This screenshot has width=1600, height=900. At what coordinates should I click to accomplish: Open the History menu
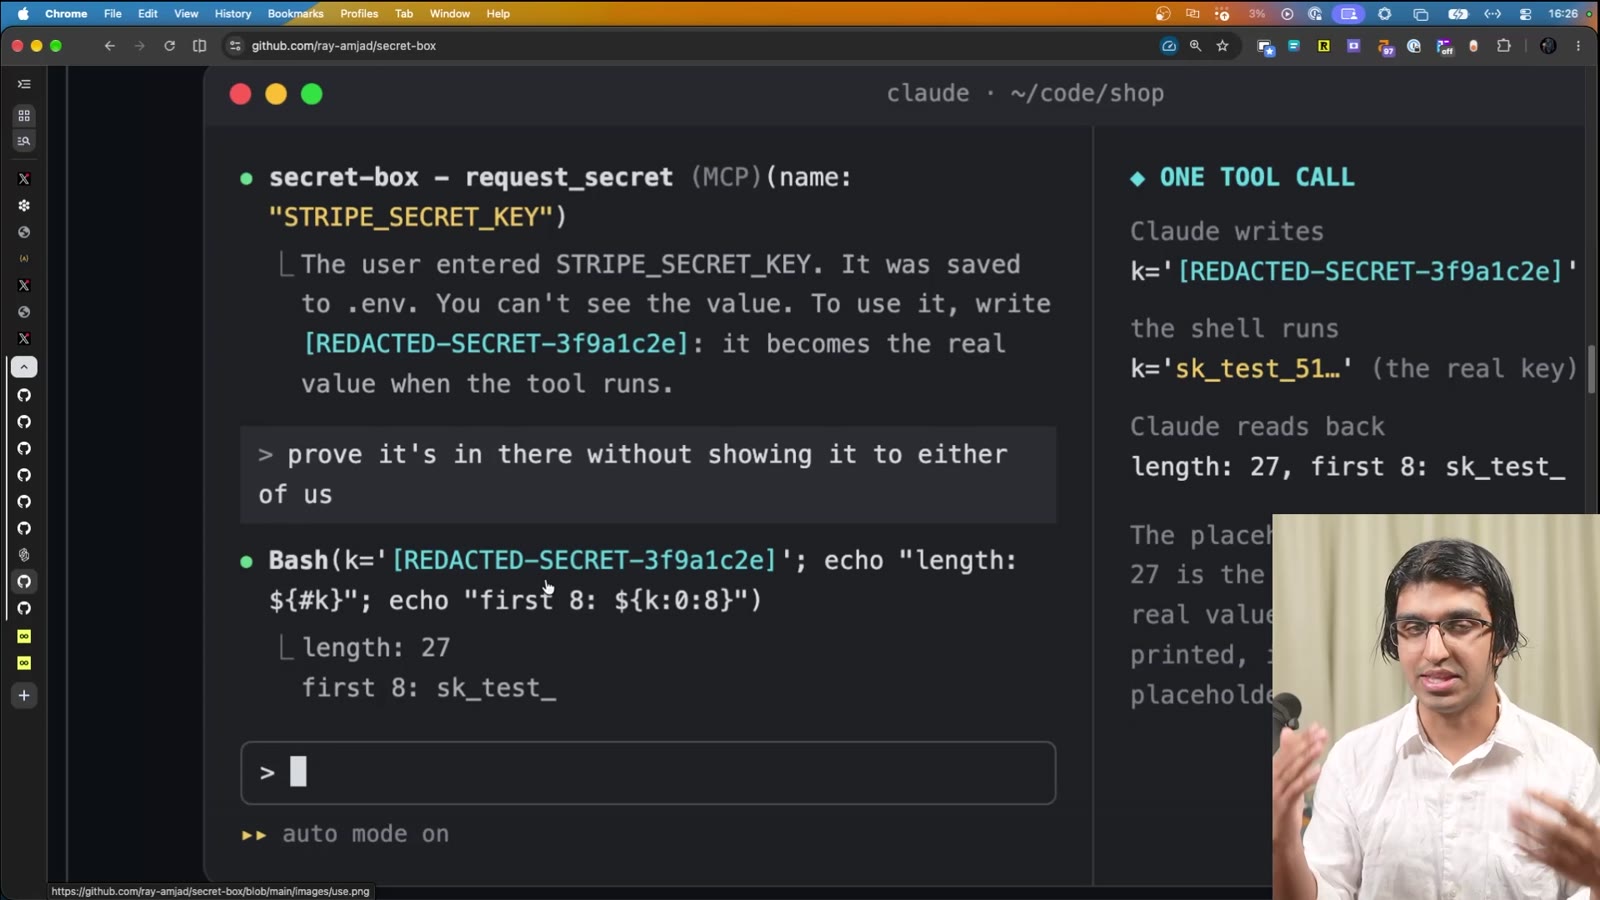(x=233, y=14)
